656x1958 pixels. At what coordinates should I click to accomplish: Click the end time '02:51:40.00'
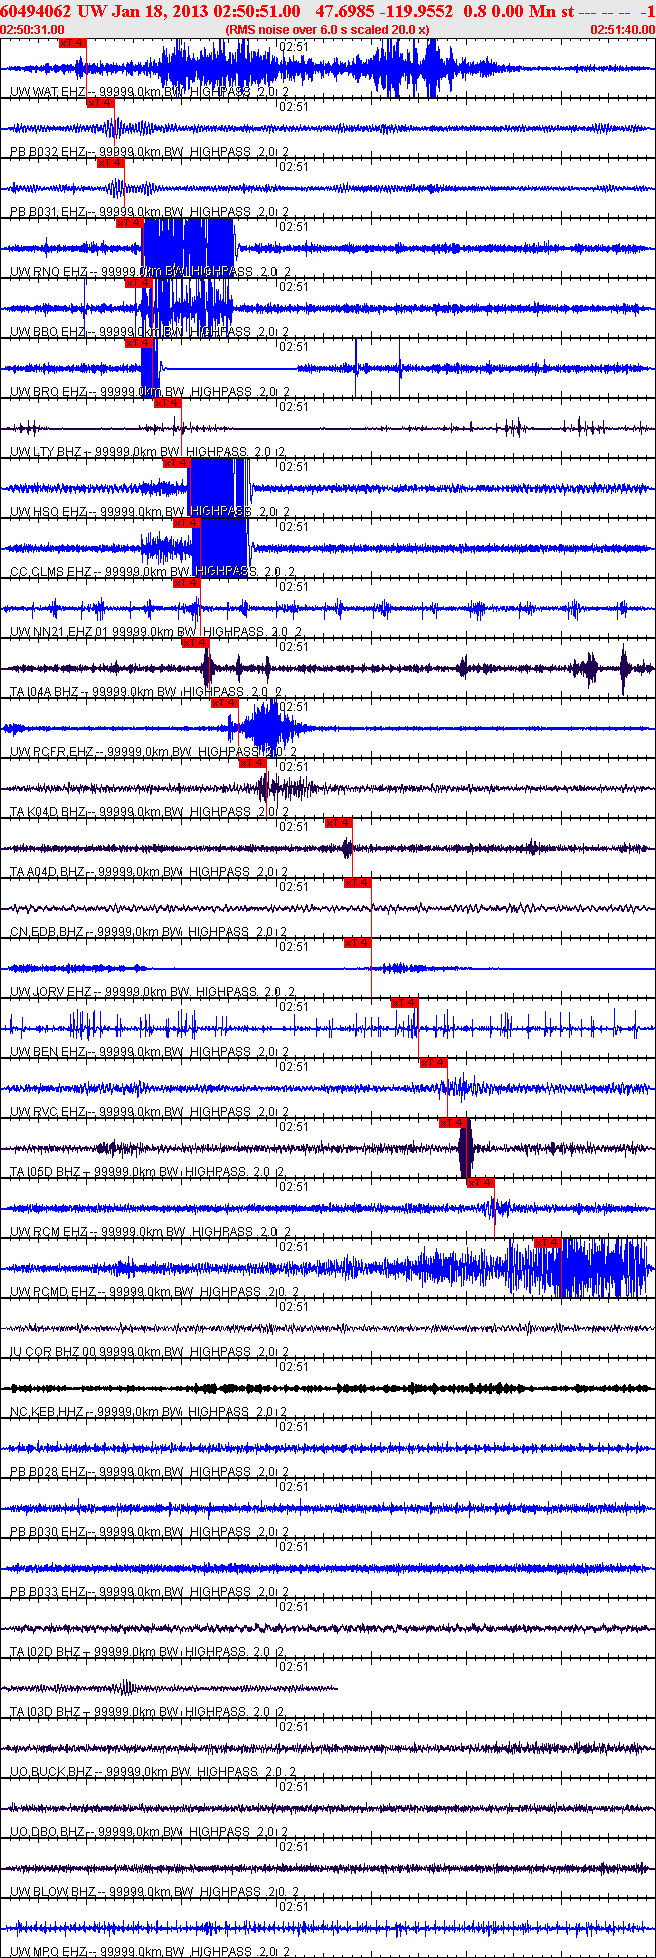[x=622, y=30]
